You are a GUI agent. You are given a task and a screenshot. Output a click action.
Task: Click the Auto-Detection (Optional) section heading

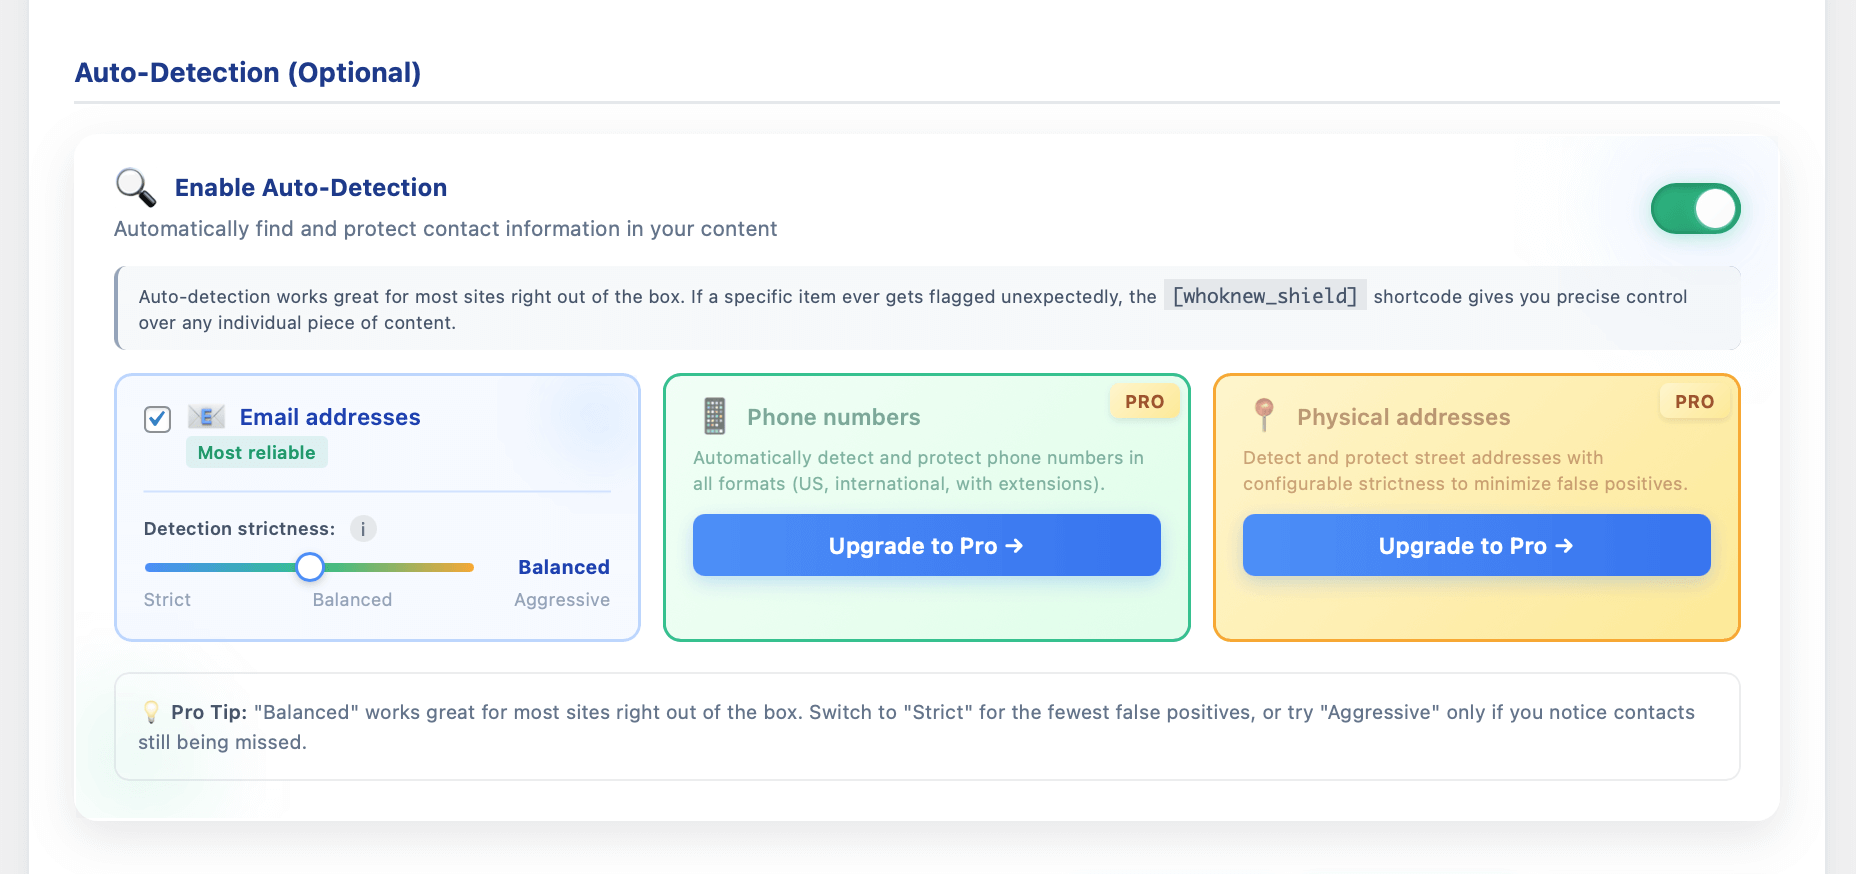[x=248, y=73]
